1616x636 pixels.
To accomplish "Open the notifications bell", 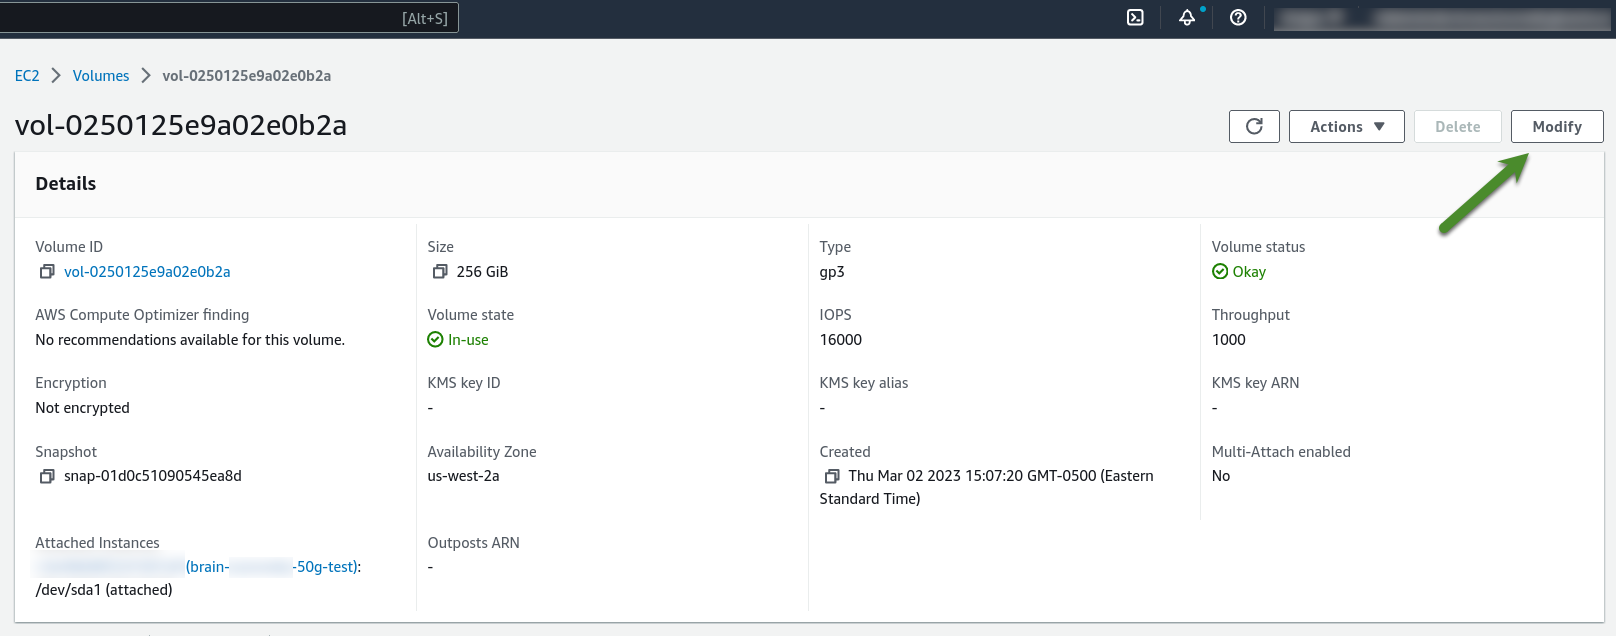I will point(1187,17).
